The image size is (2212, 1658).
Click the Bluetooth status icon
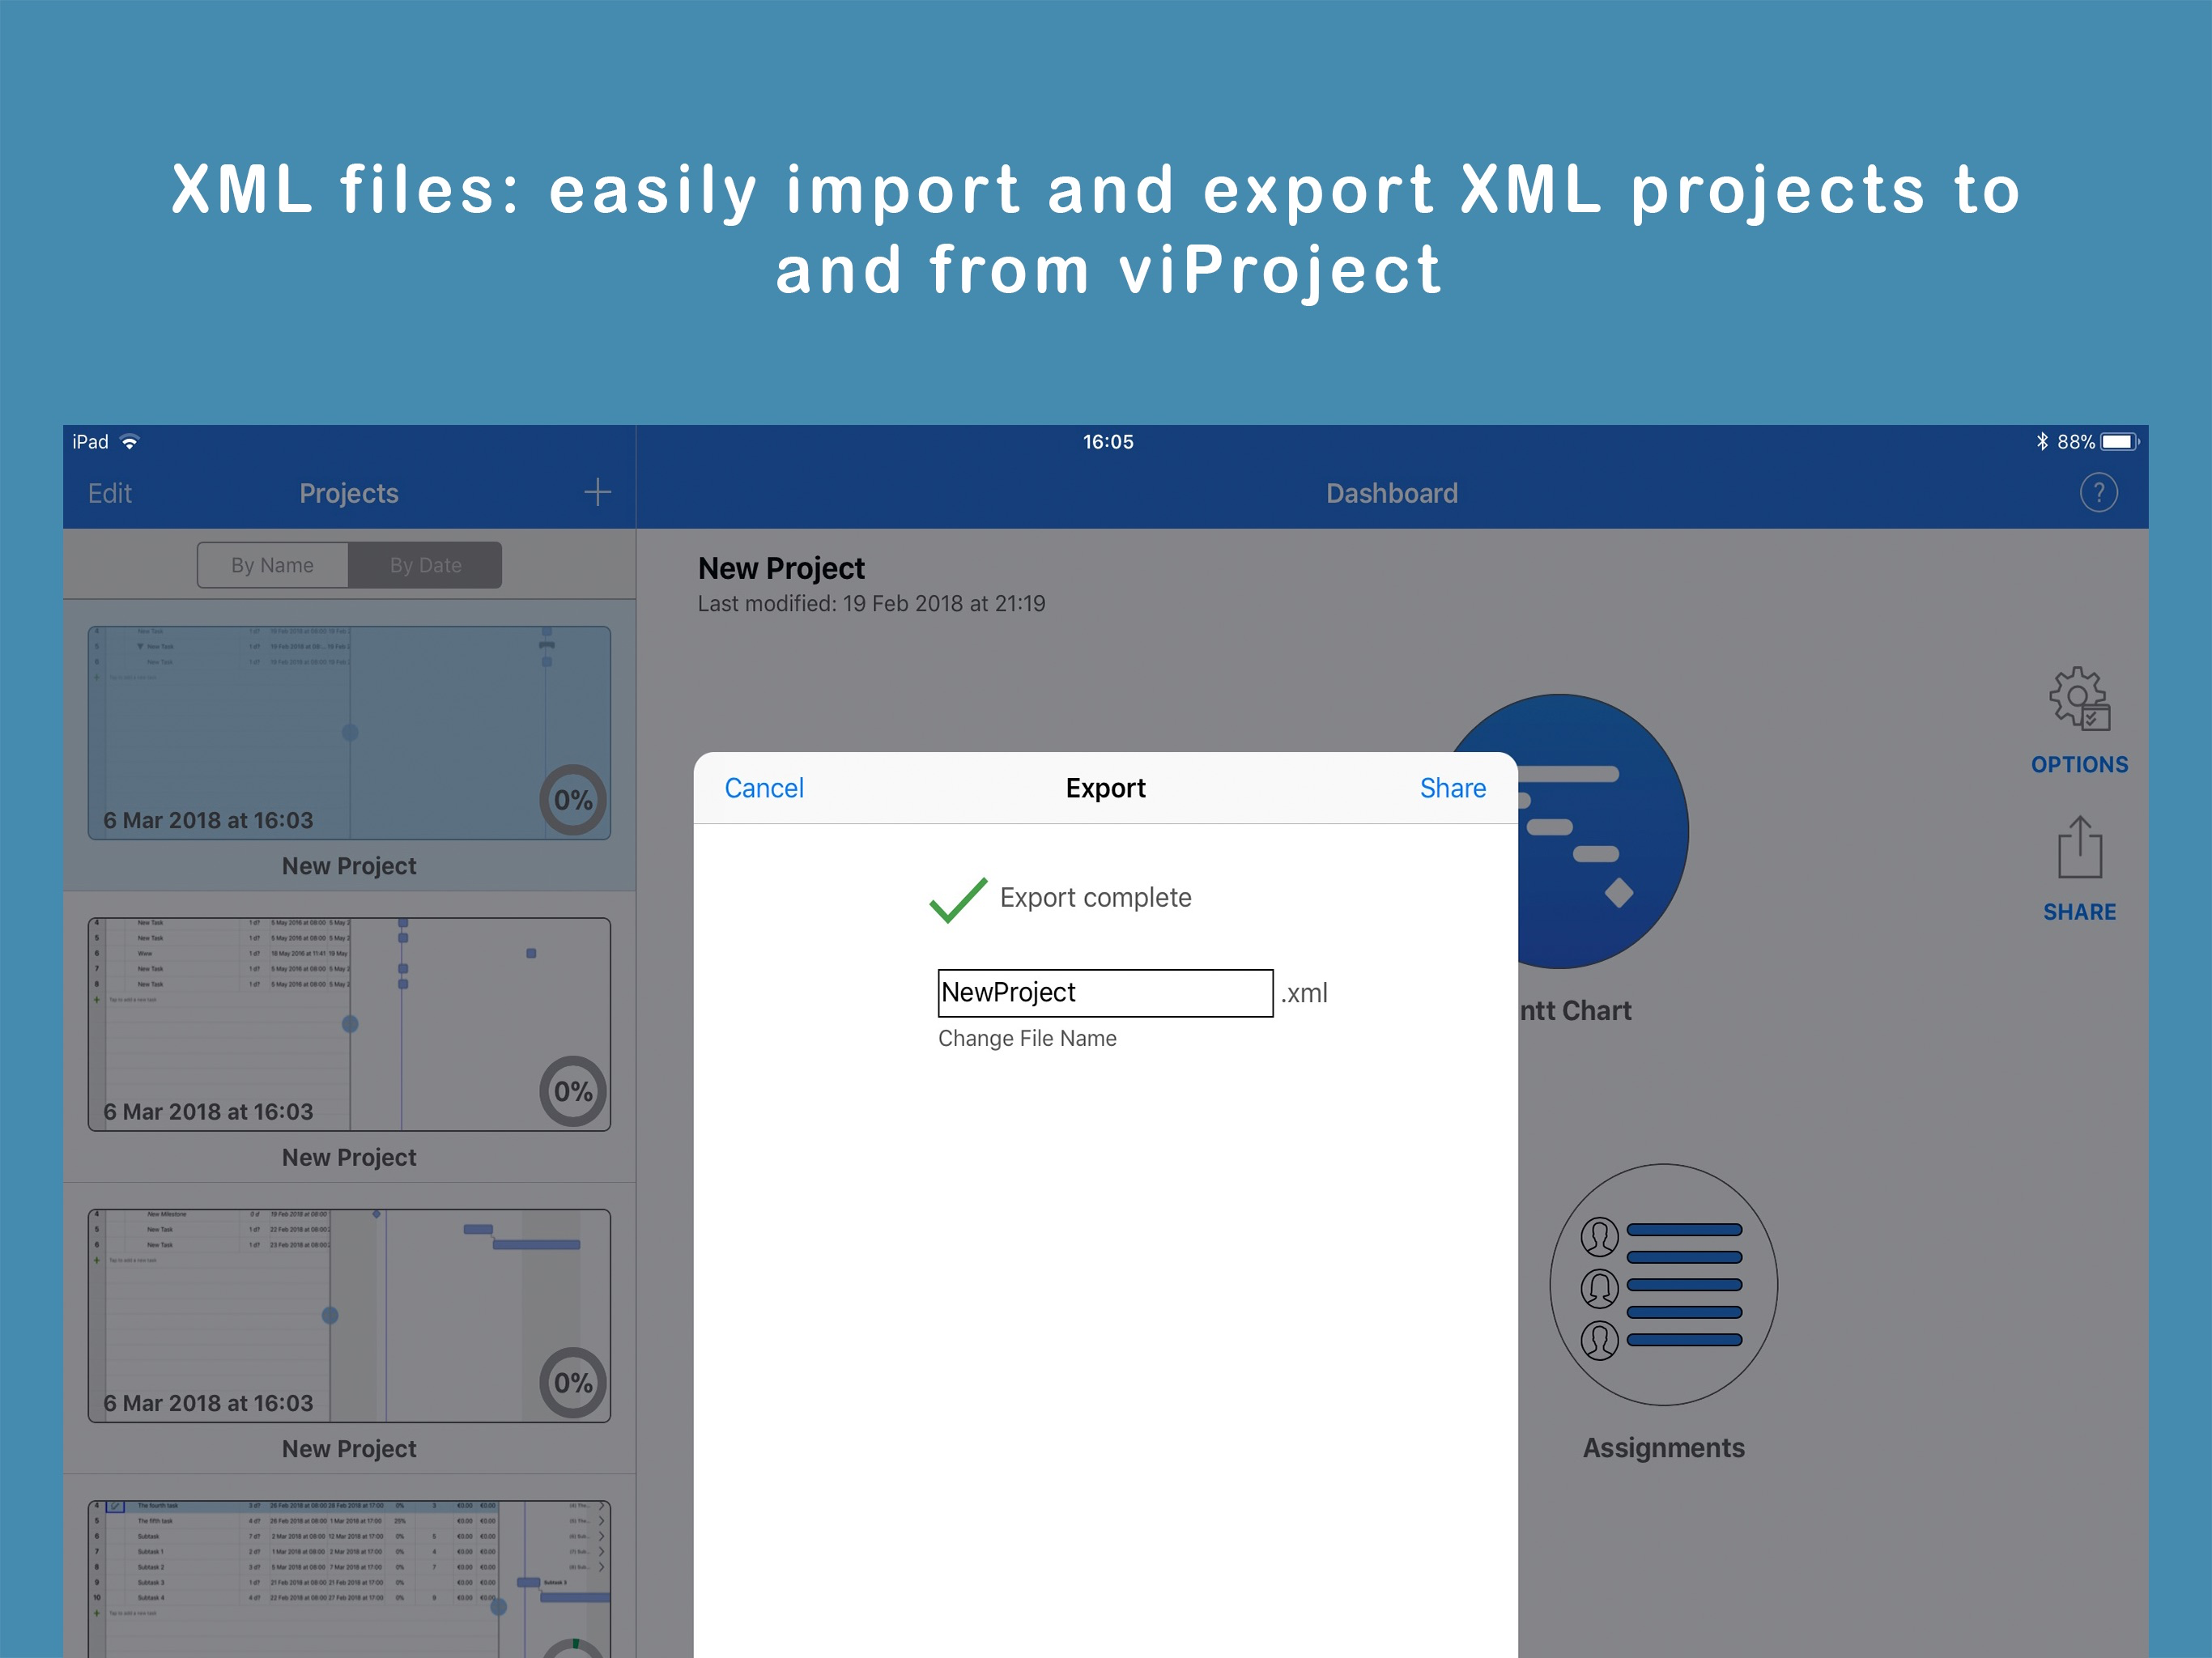click(x=2042, y=441)
